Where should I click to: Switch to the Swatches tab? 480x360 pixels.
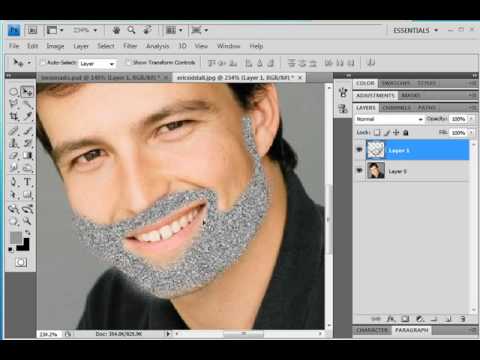pyautogui.click(x=396, y=83)
